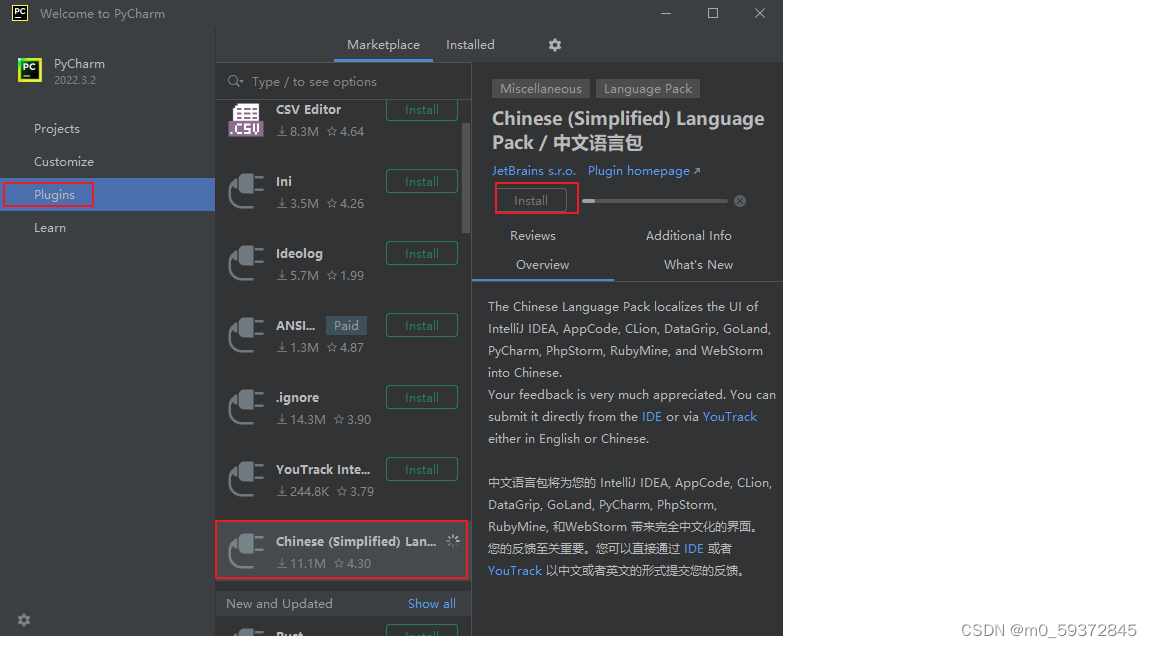Open the YouTrack link in English description

click(x=730, y=417)
